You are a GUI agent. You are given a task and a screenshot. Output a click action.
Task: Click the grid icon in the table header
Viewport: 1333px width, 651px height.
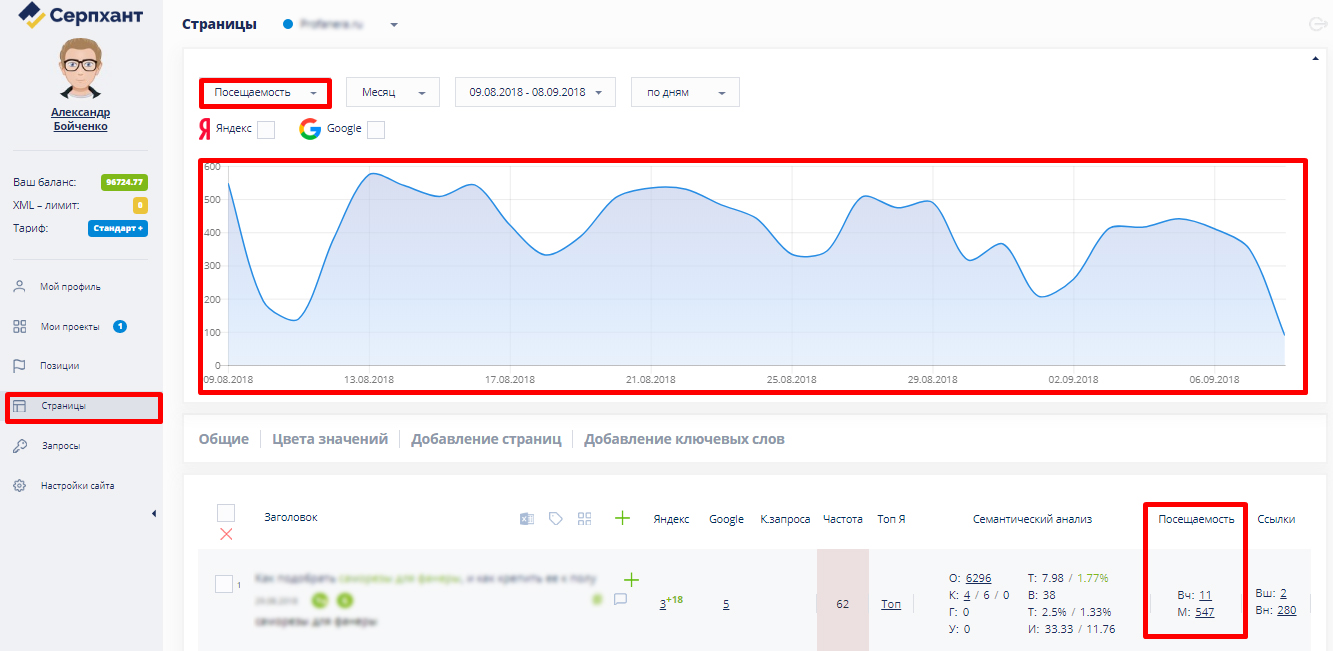585,518
